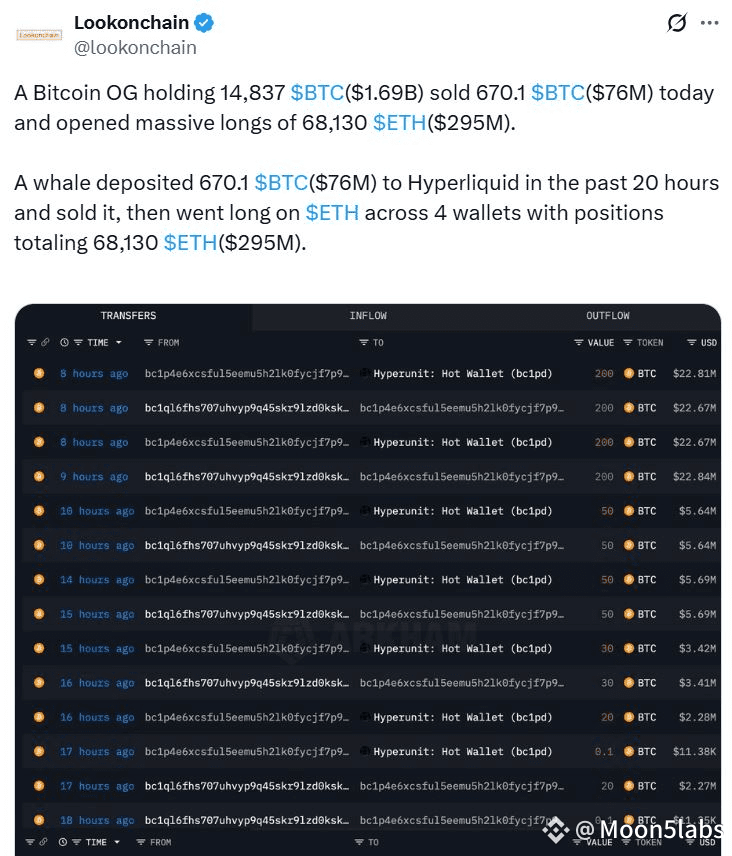
Task: Open the @lookonchain handle link
Action: coord(135,48)
